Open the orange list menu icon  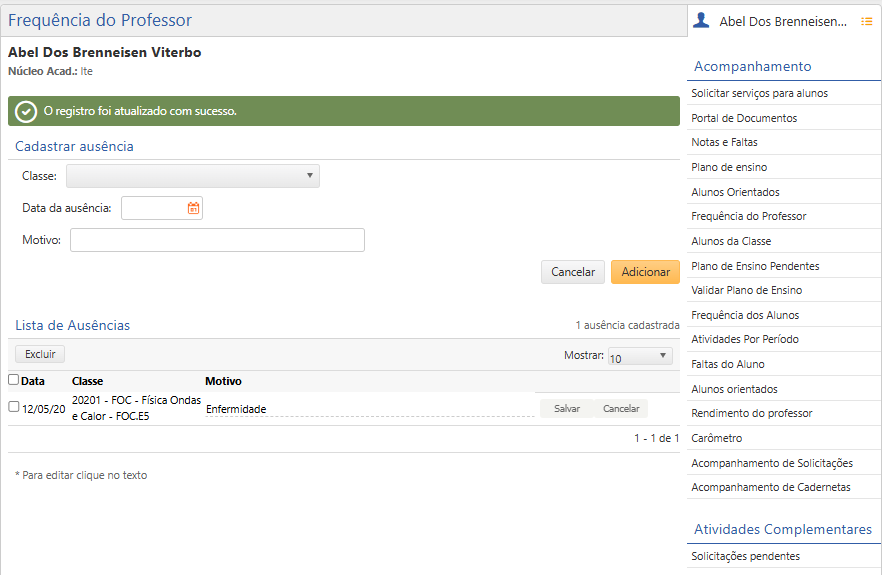pyautogui.click(x=866, y=21)
